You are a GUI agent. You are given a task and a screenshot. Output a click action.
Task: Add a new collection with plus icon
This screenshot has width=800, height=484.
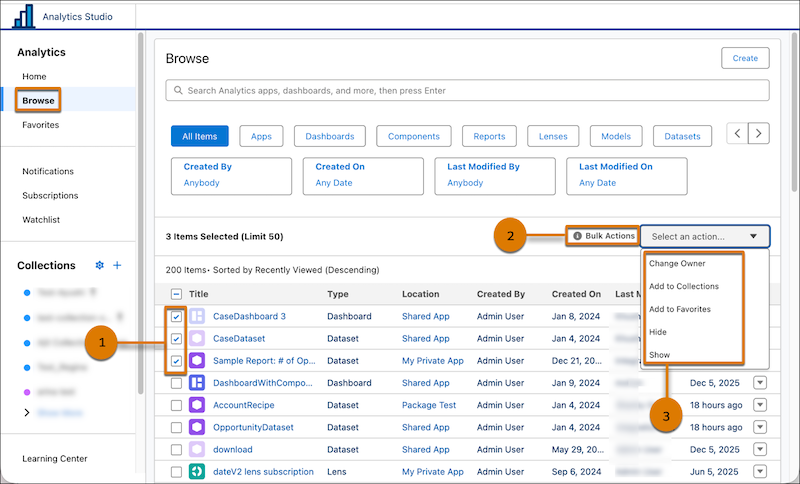(117, 265)
